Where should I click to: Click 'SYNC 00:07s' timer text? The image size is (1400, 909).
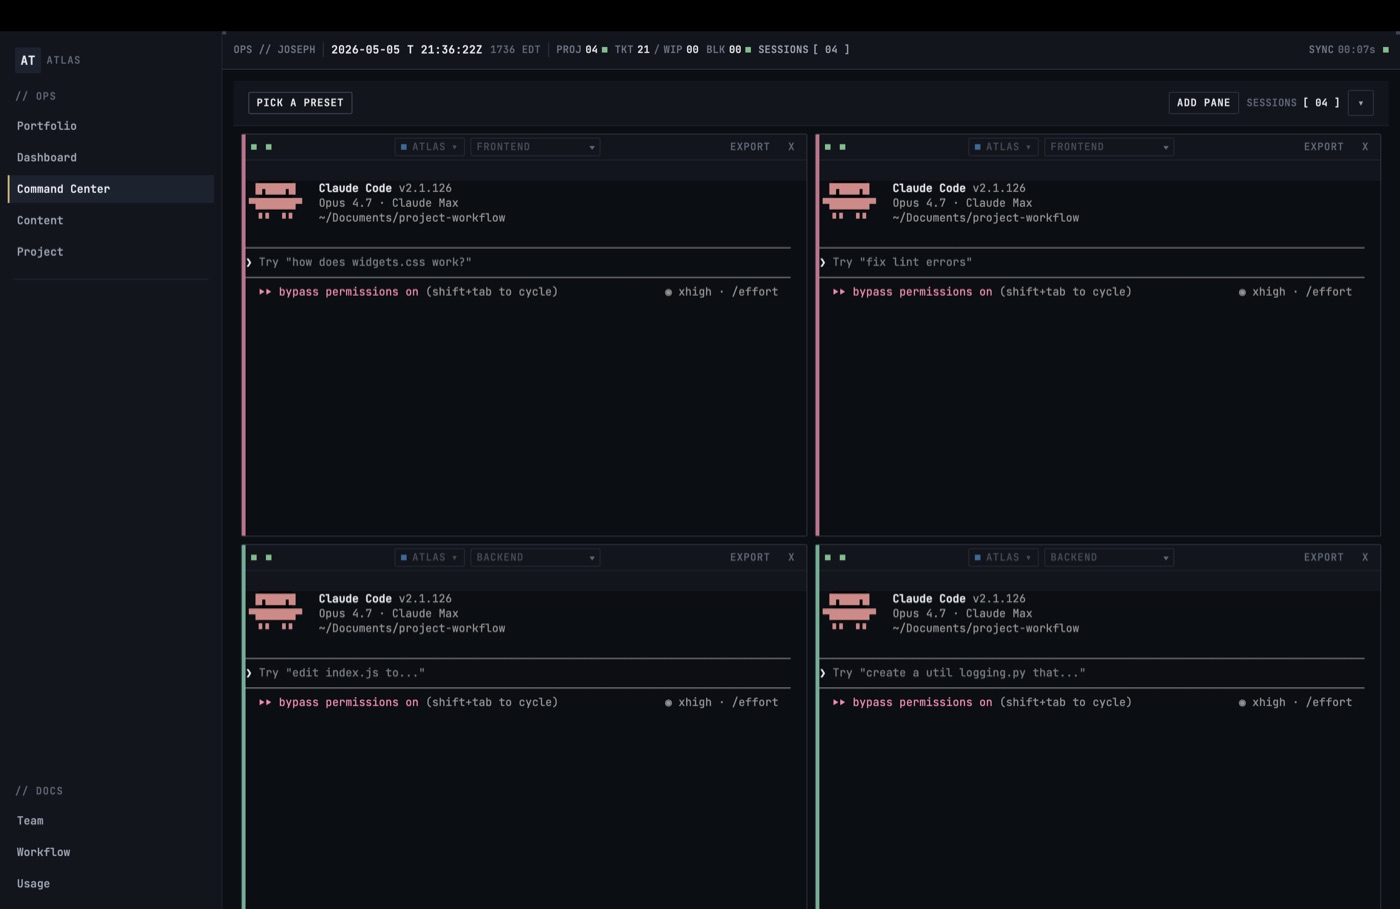pyautogui.click(x=1342, y=50)
